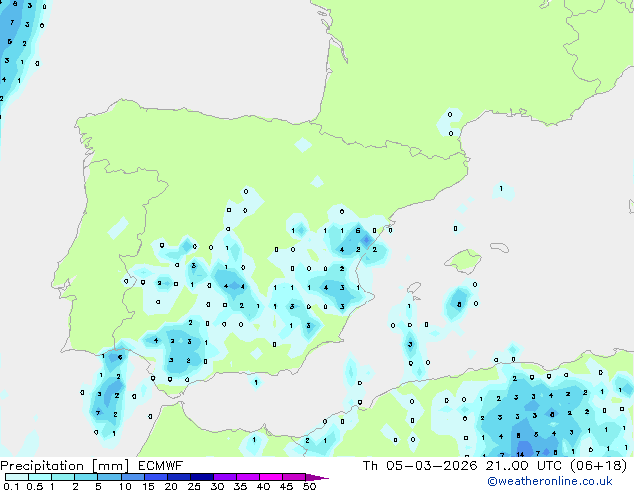Click the above-50 mm legend arrow tip

[317, 477]
